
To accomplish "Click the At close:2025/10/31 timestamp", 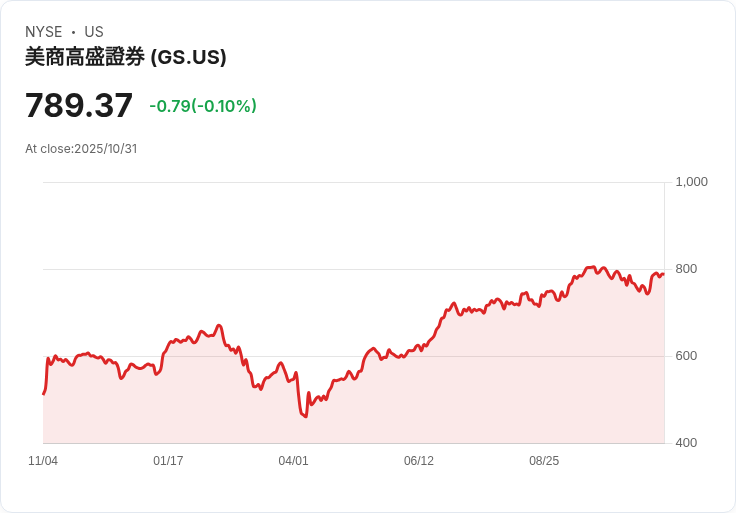I will coord(81,149).
